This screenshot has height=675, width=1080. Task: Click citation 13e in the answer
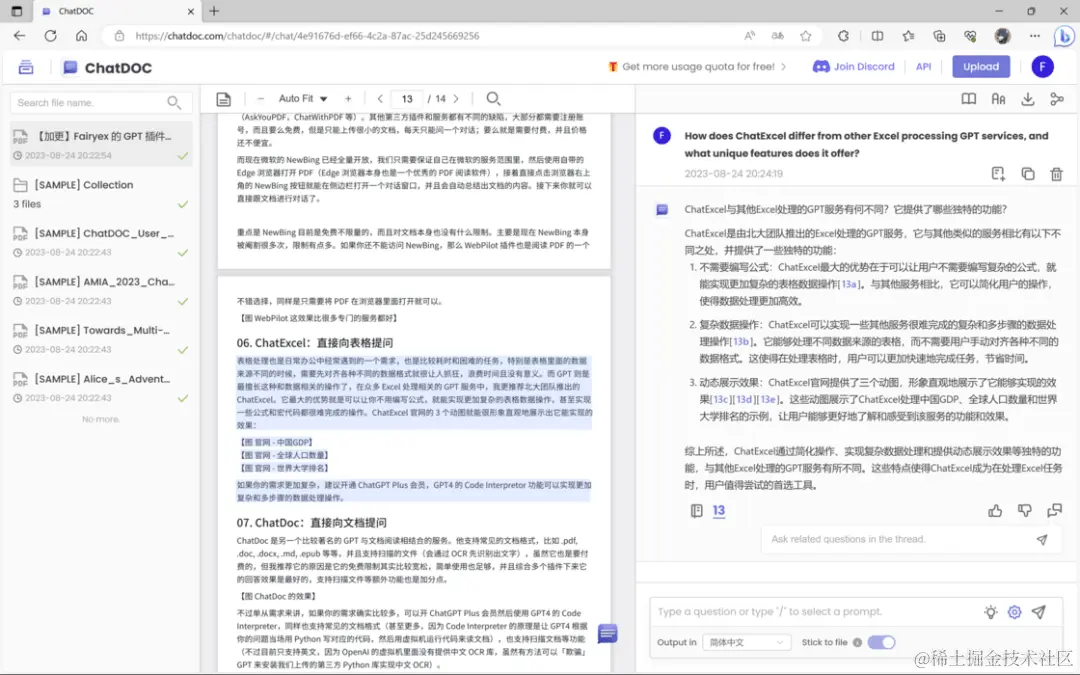(x=769, y=399)
